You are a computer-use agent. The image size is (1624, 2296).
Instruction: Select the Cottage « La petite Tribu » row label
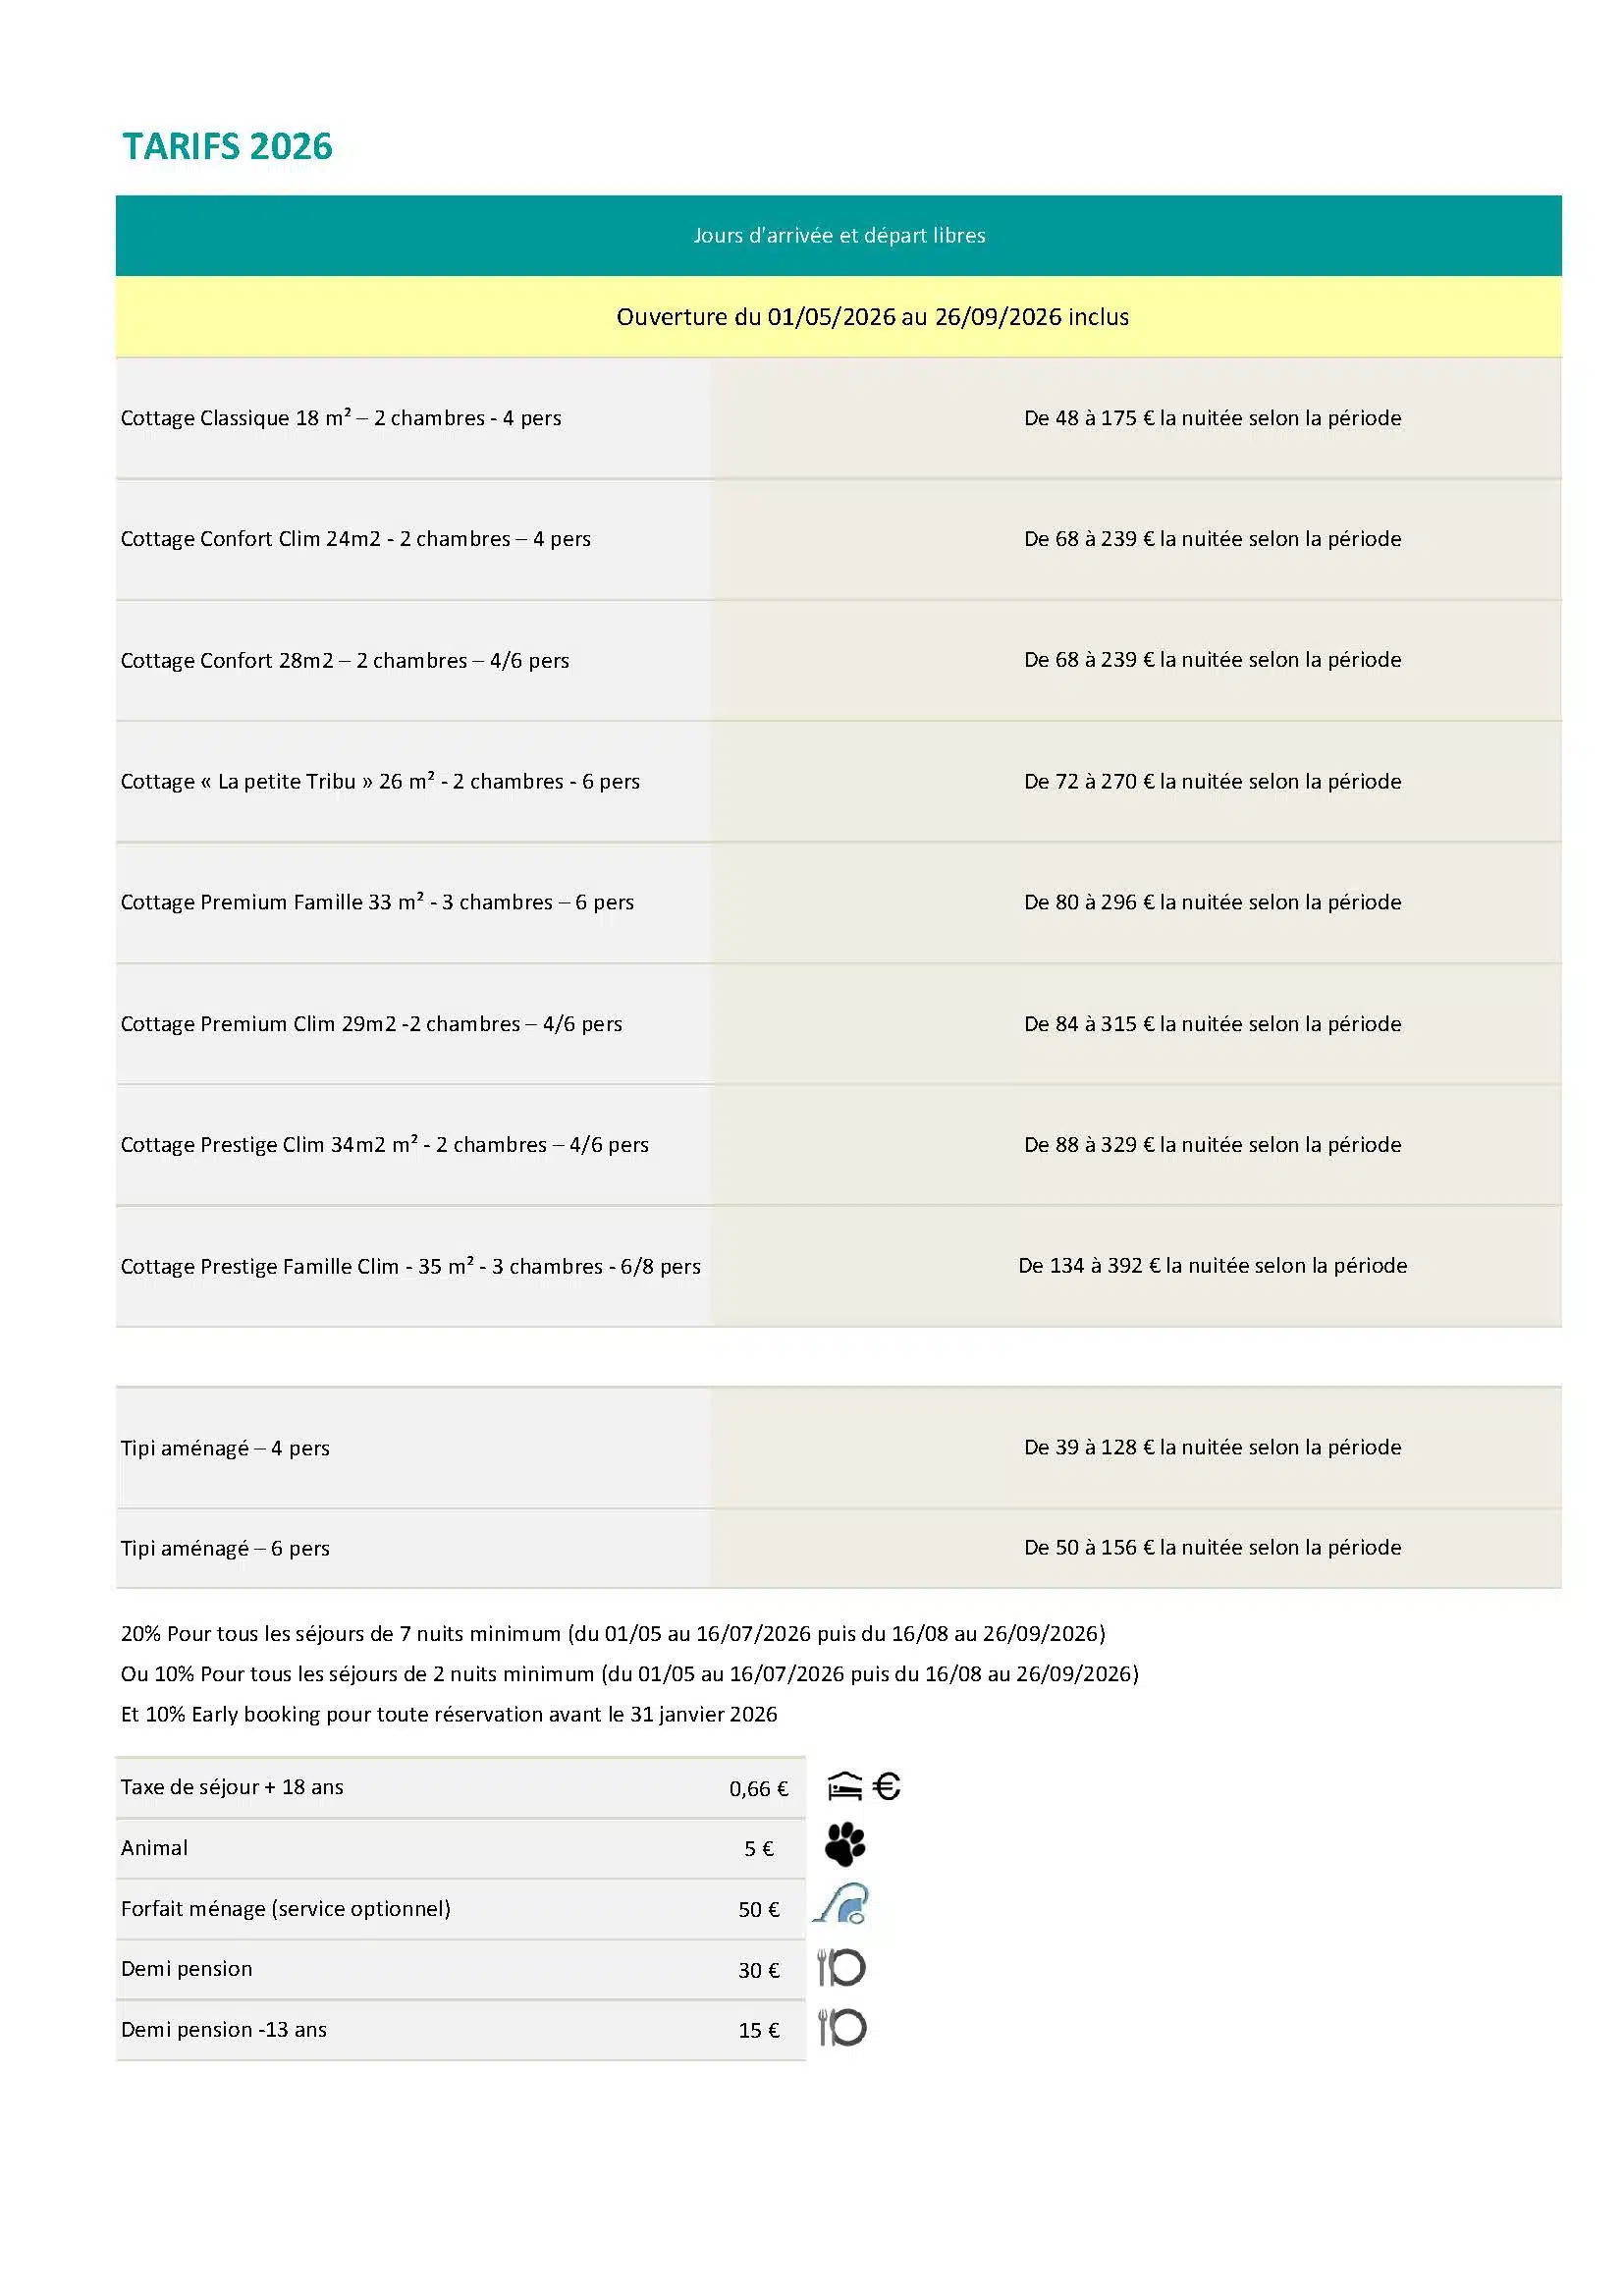380,781
